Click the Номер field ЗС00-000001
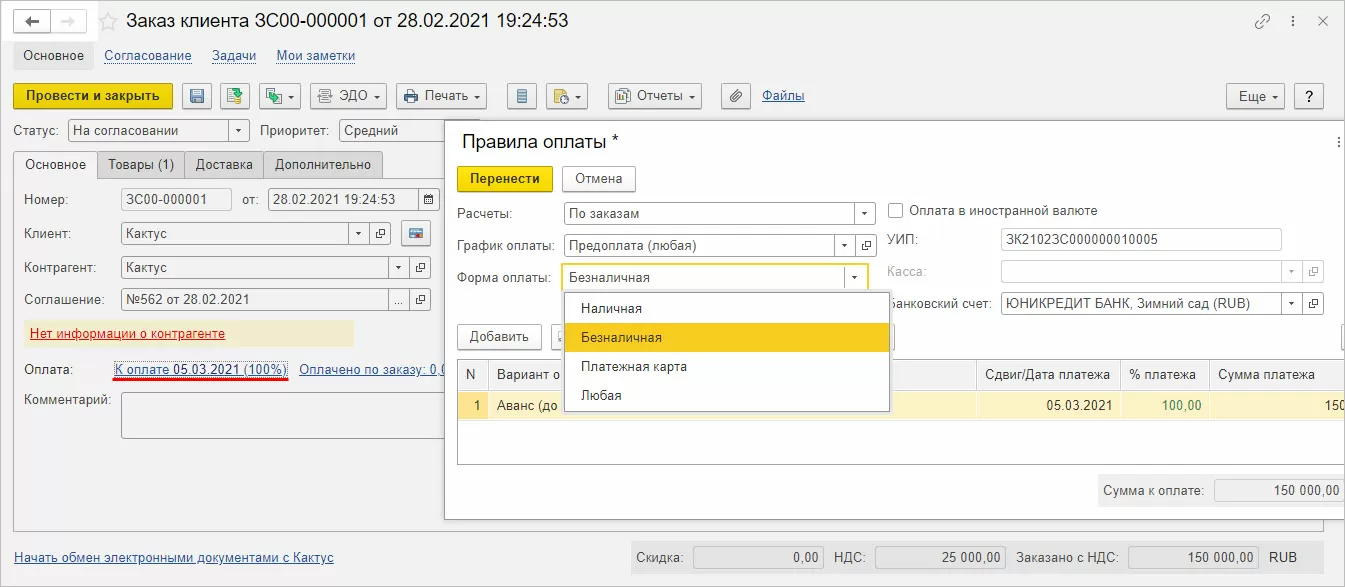The height and width of the screenshot is (587, 1345). 176,200
